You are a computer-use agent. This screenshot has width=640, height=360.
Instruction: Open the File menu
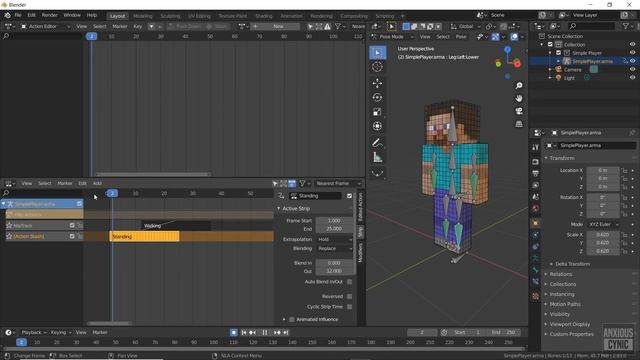click(18, 15)
